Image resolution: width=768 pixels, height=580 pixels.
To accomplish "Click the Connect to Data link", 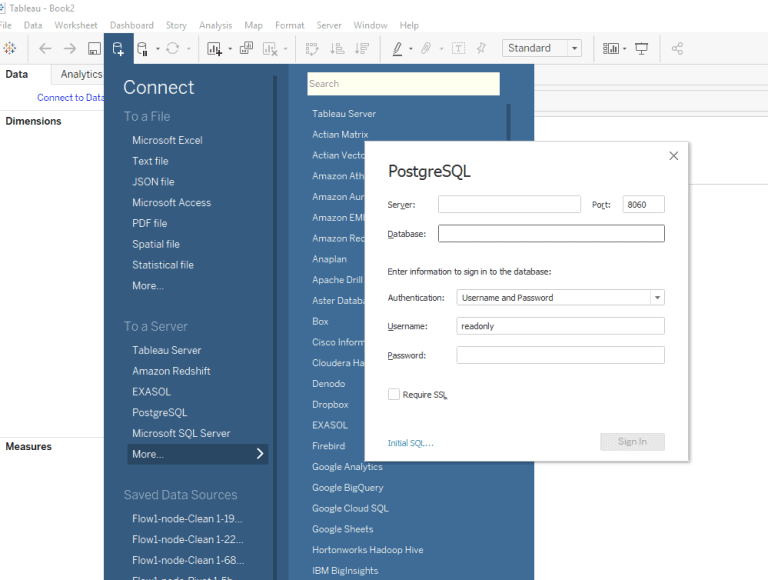I will click(x=71, y=97).
